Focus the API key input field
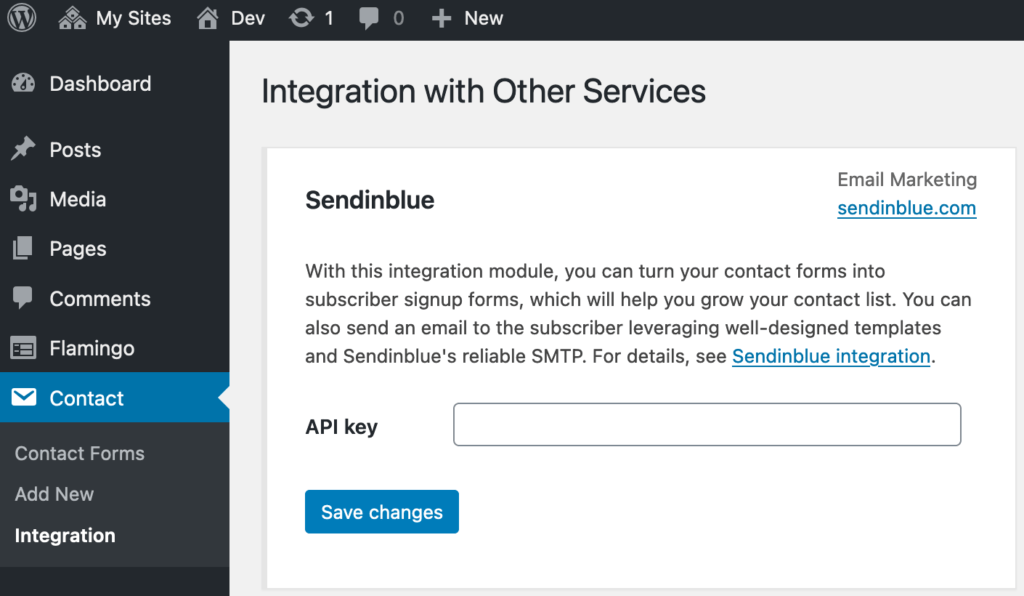 (707, 424)
